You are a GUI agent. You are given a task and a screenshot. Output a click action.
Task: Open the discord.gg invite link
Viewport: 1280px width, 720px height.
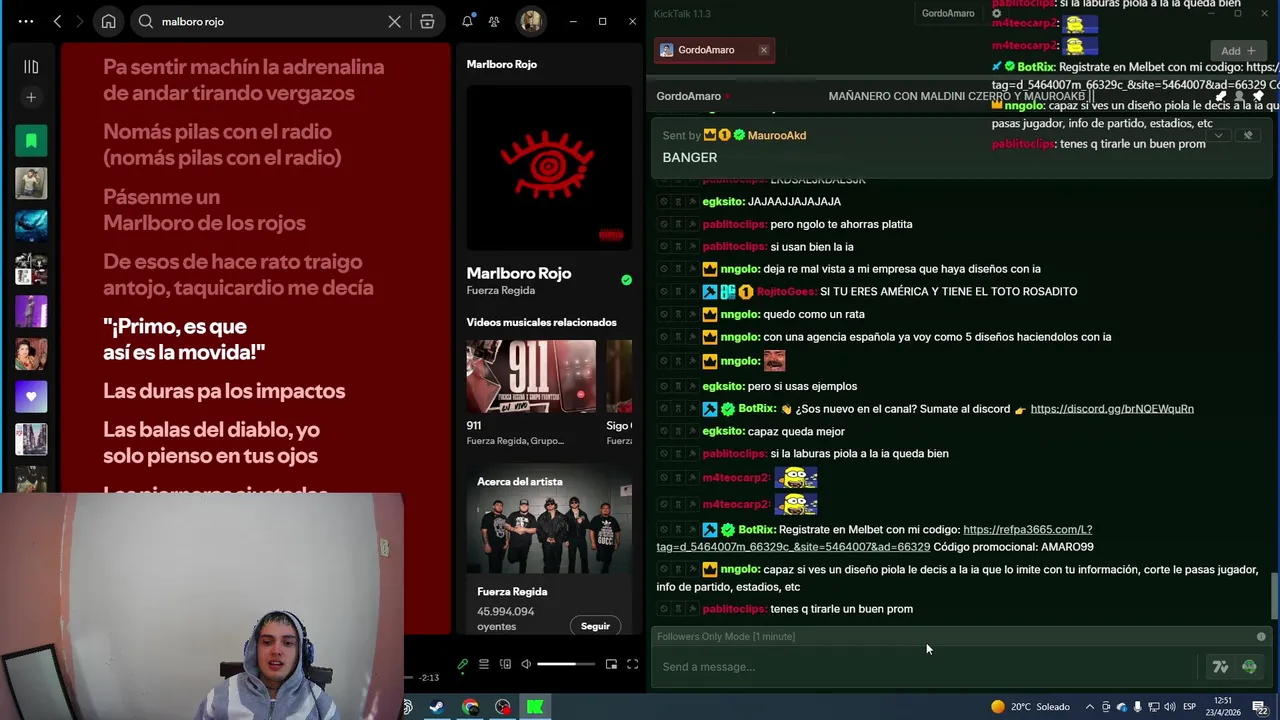pos(1112,409)
